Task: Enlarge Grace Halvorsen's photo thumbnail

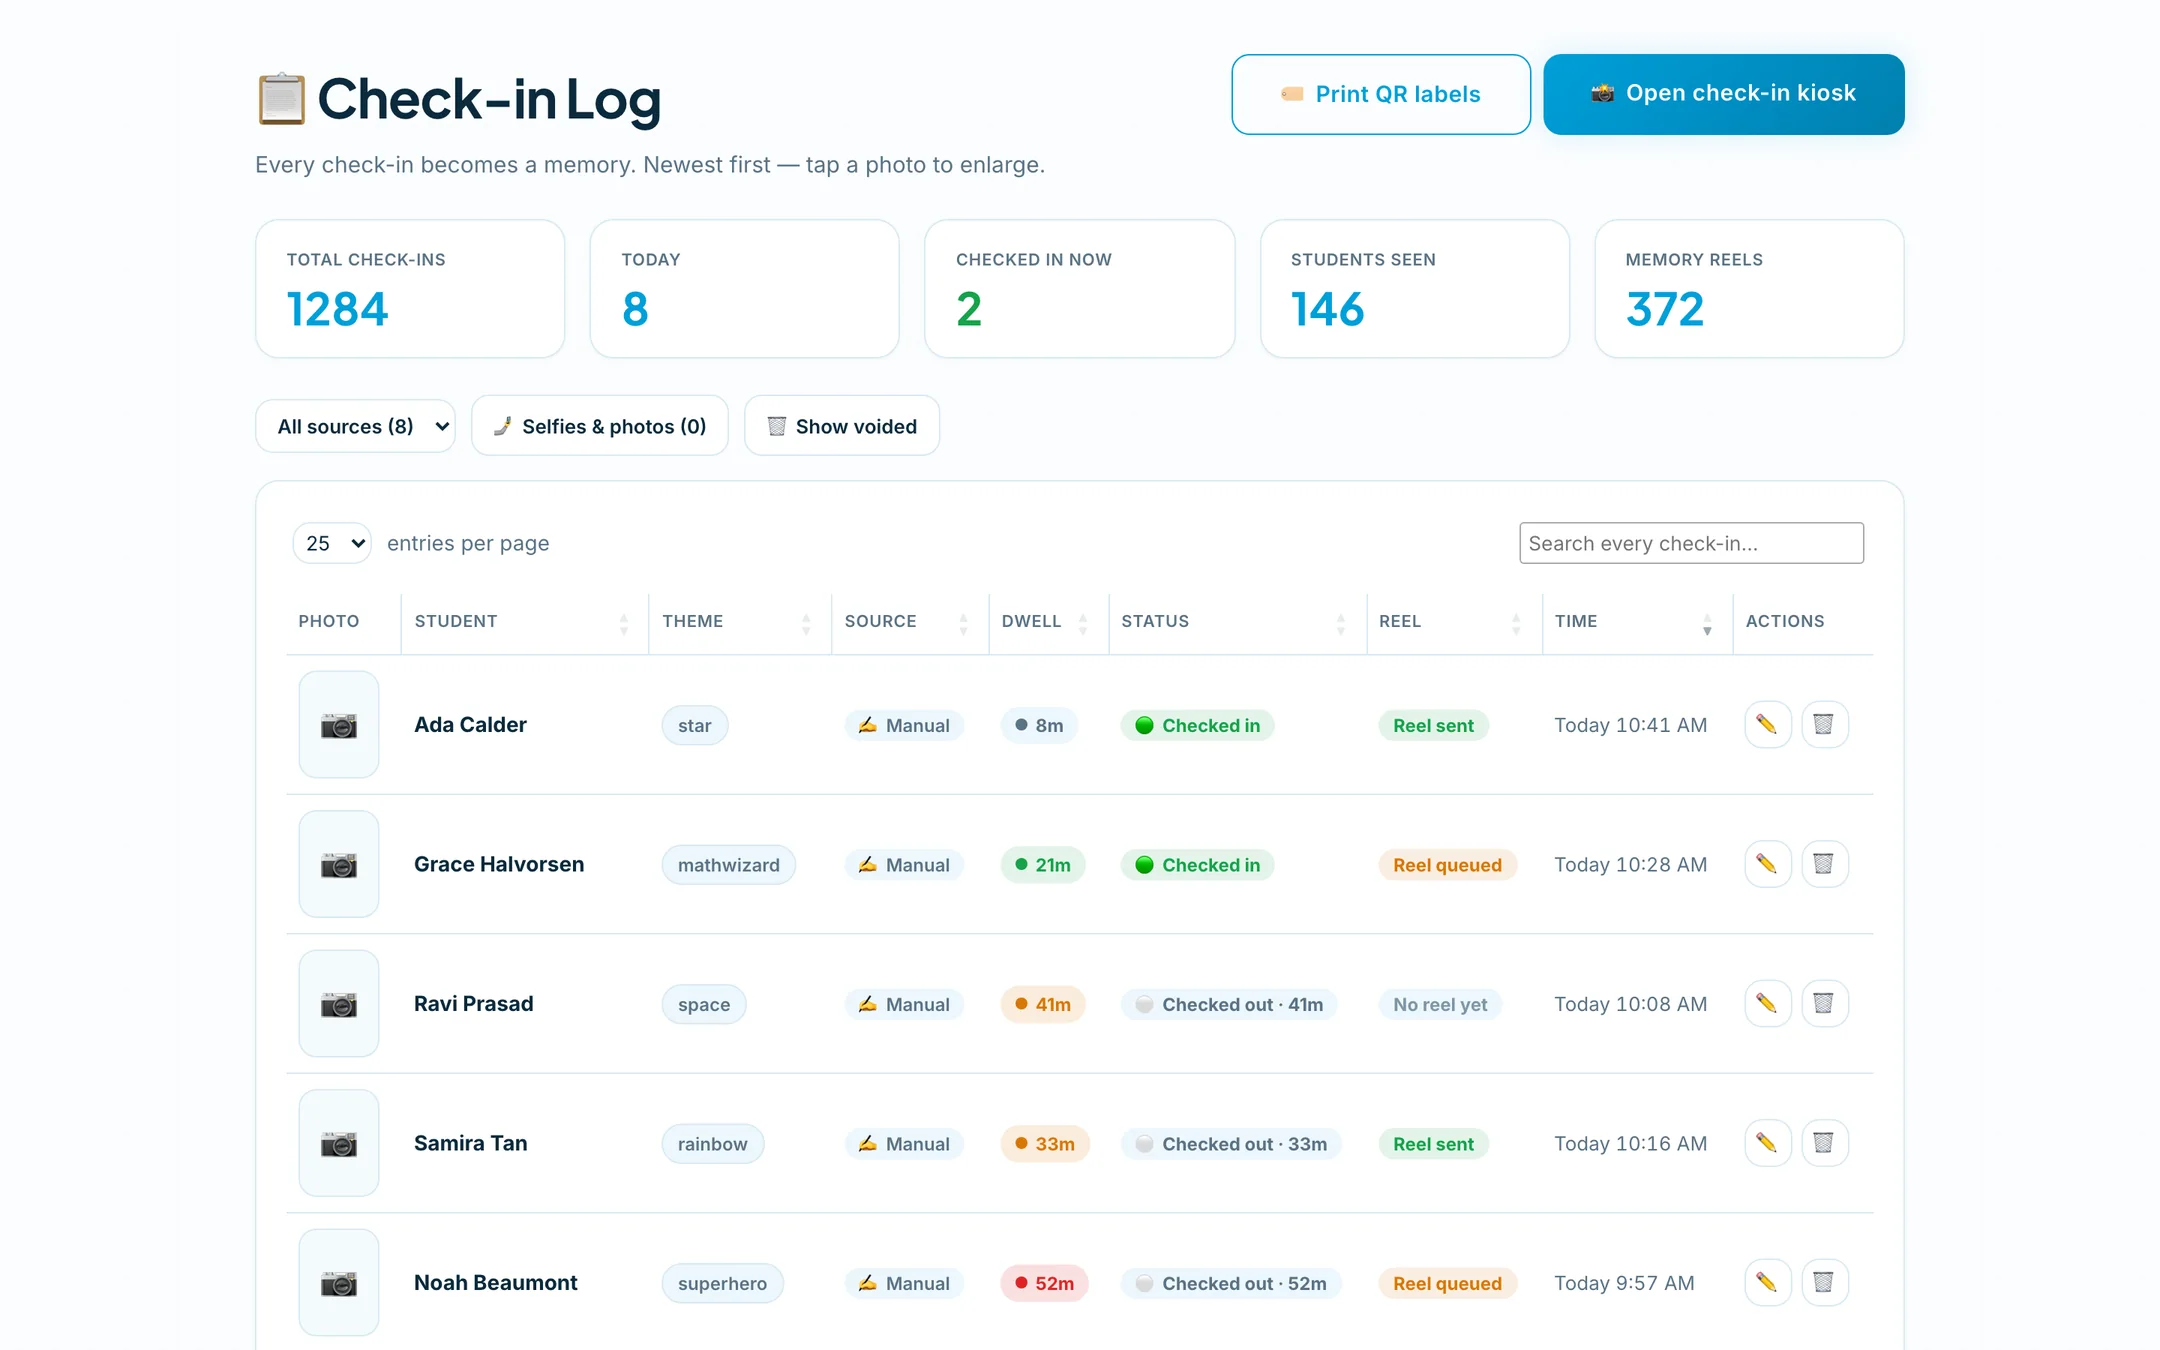Action: 339,864
